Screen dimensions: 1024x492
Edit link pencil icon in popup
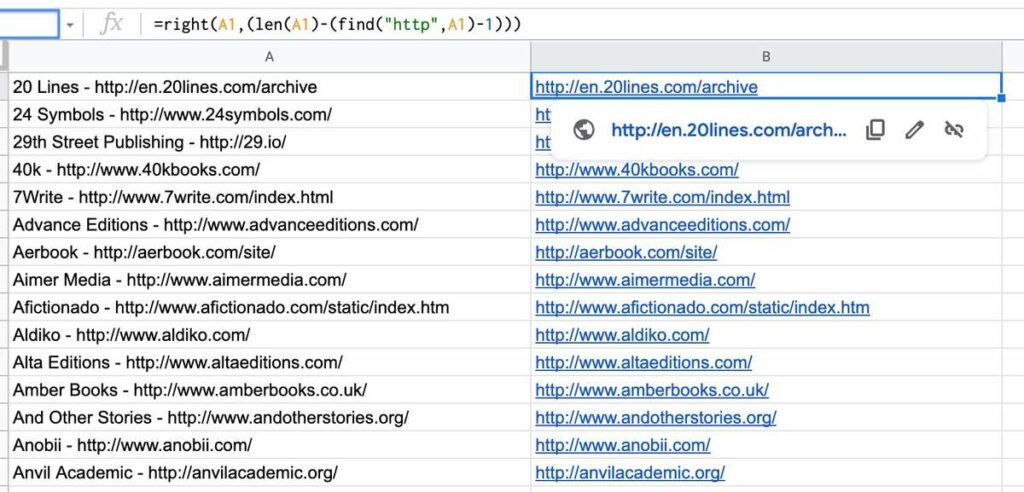(914, 129)
